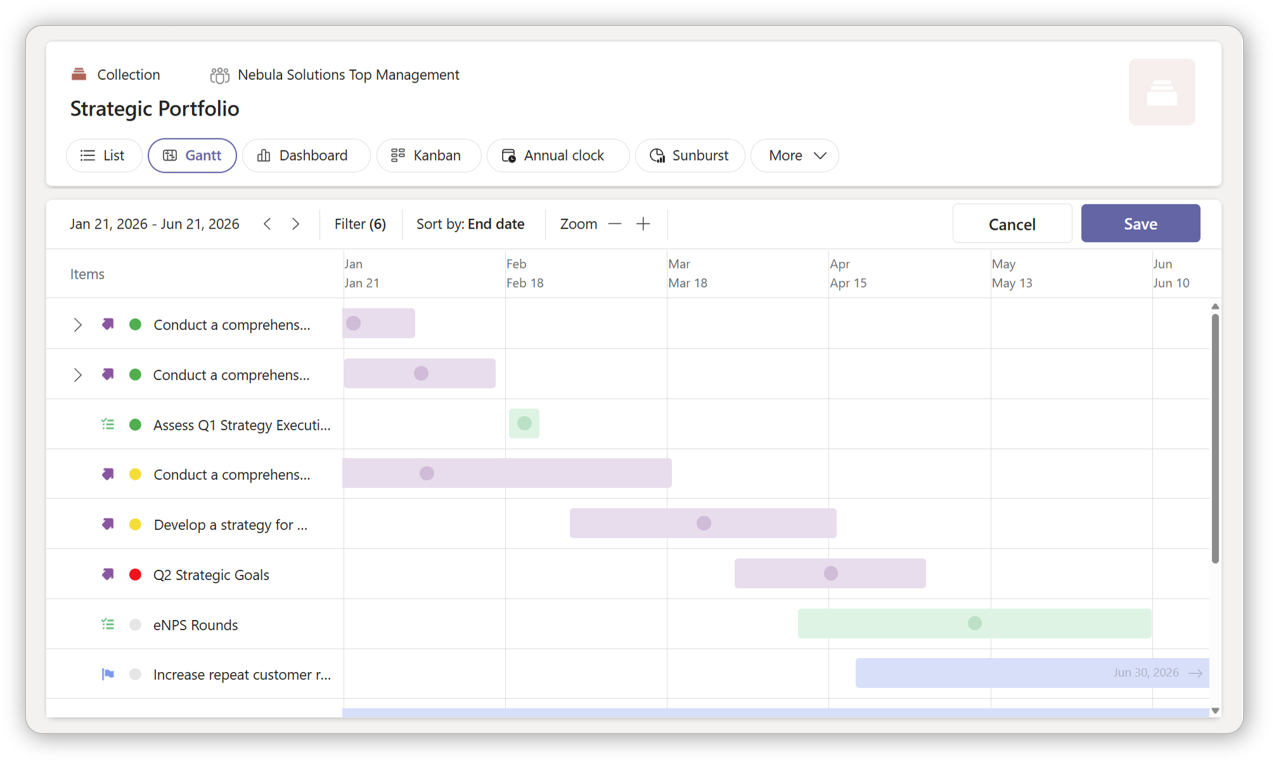Click the blue flag icon beside Increase repeat customer

108,674
